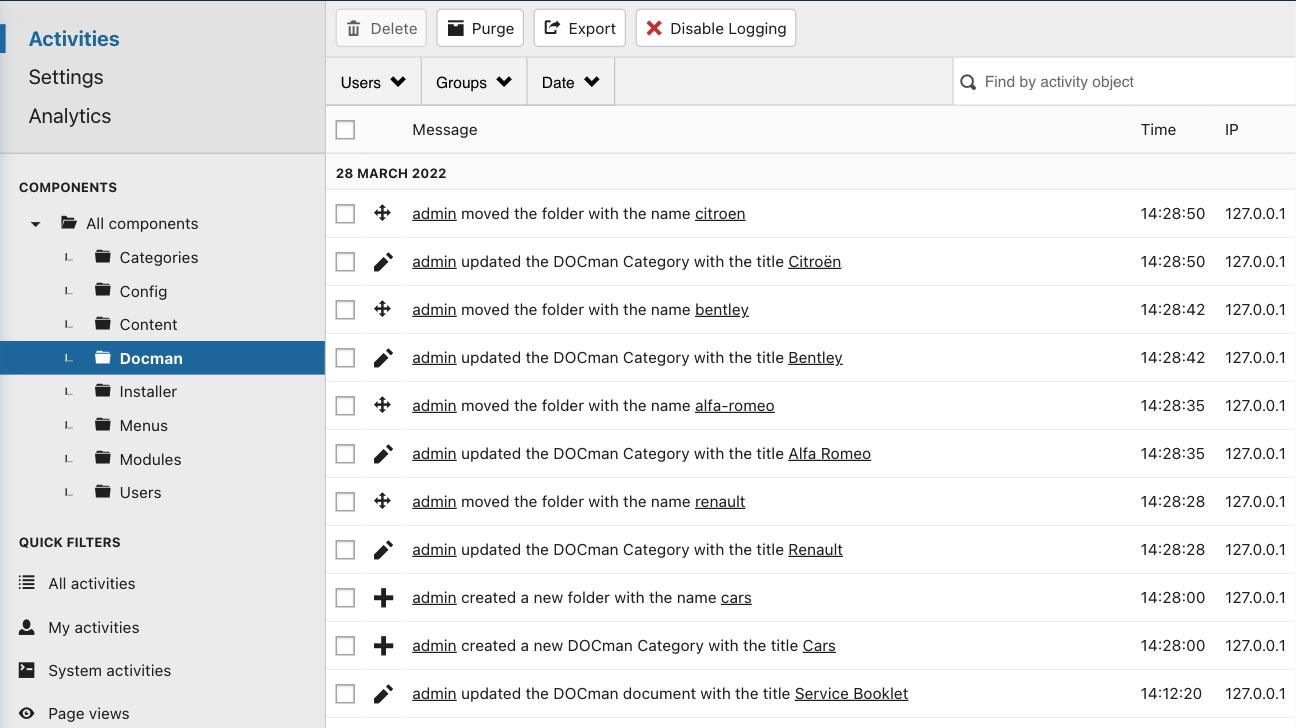Tick the select-all checkbox in the header
The width and height of the screenshot is (1296, 728).
tap(345, 130)
